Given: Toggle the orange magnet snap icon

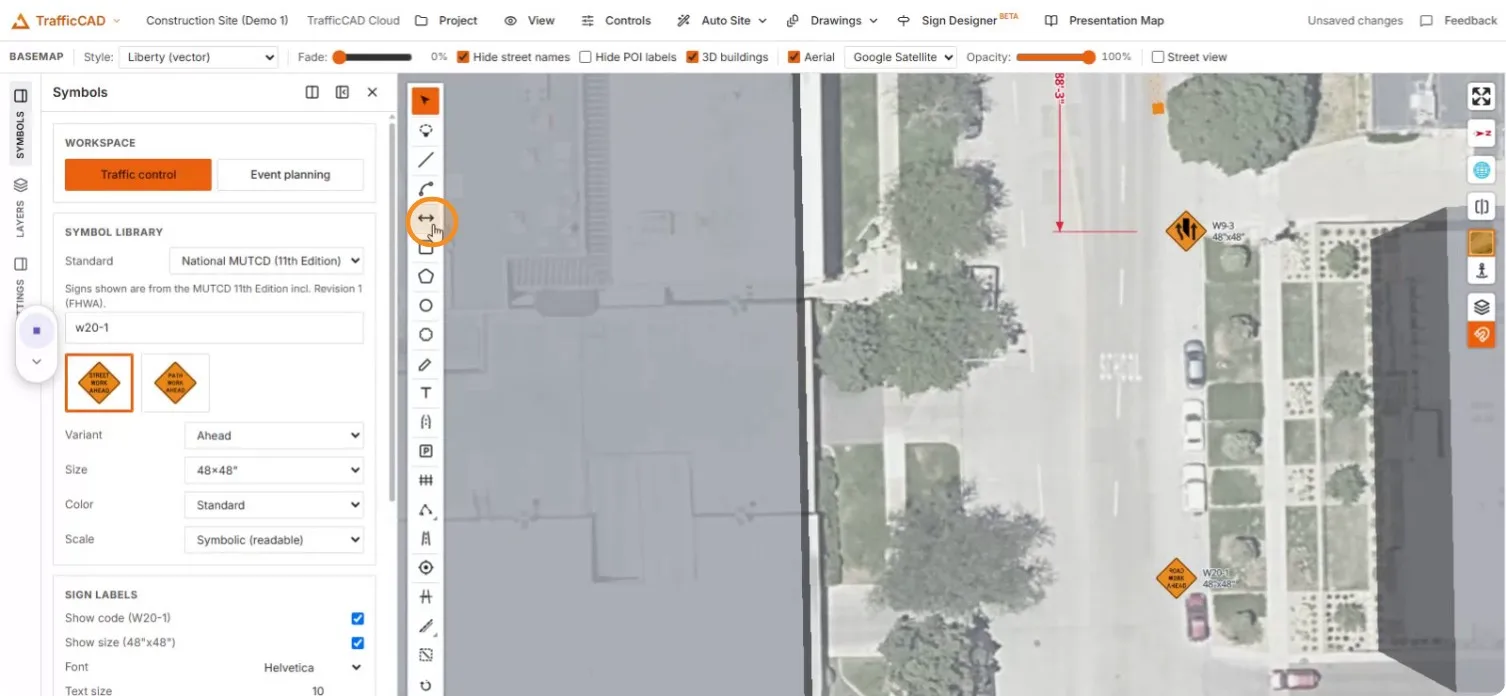Looking at the screenshot, I should tap(1481, 334).
